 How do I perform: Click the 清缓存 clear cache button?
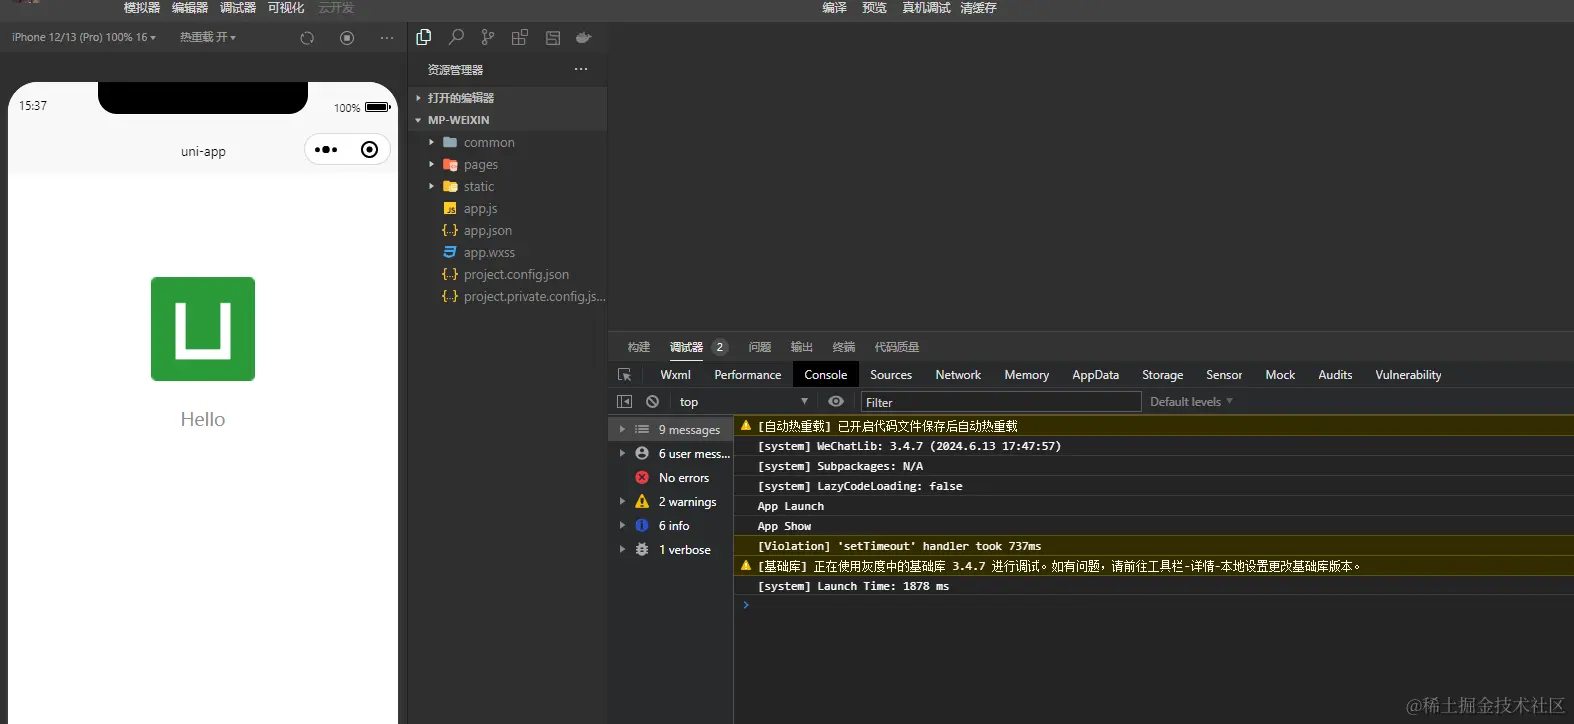(x=978, y=8)
